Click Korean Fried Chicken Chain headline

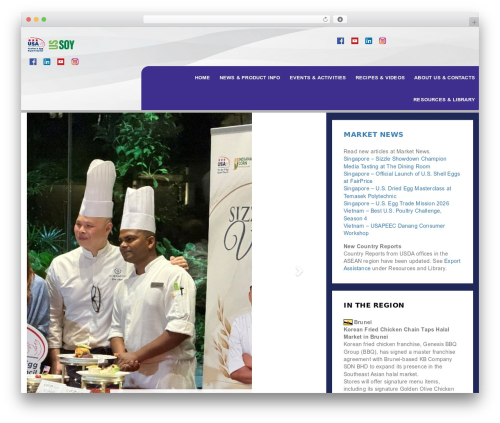(396, 333)
